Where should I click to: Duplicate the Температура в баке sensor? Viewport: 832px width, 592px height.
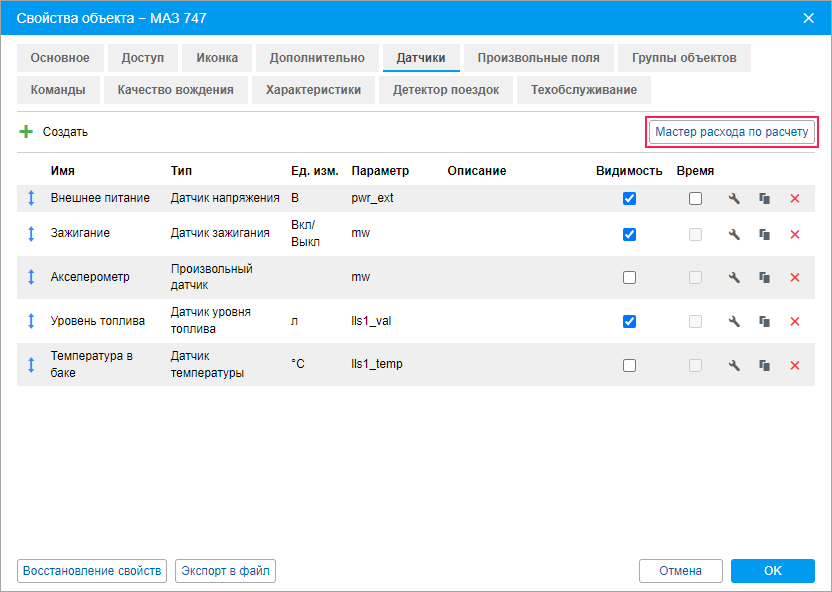764,365
